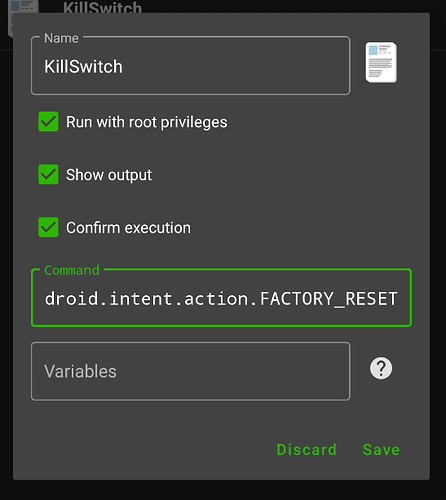Click the 'Run with root privileges' label text
The height and width of the screenshot is (500, 446).
(147, 122)
